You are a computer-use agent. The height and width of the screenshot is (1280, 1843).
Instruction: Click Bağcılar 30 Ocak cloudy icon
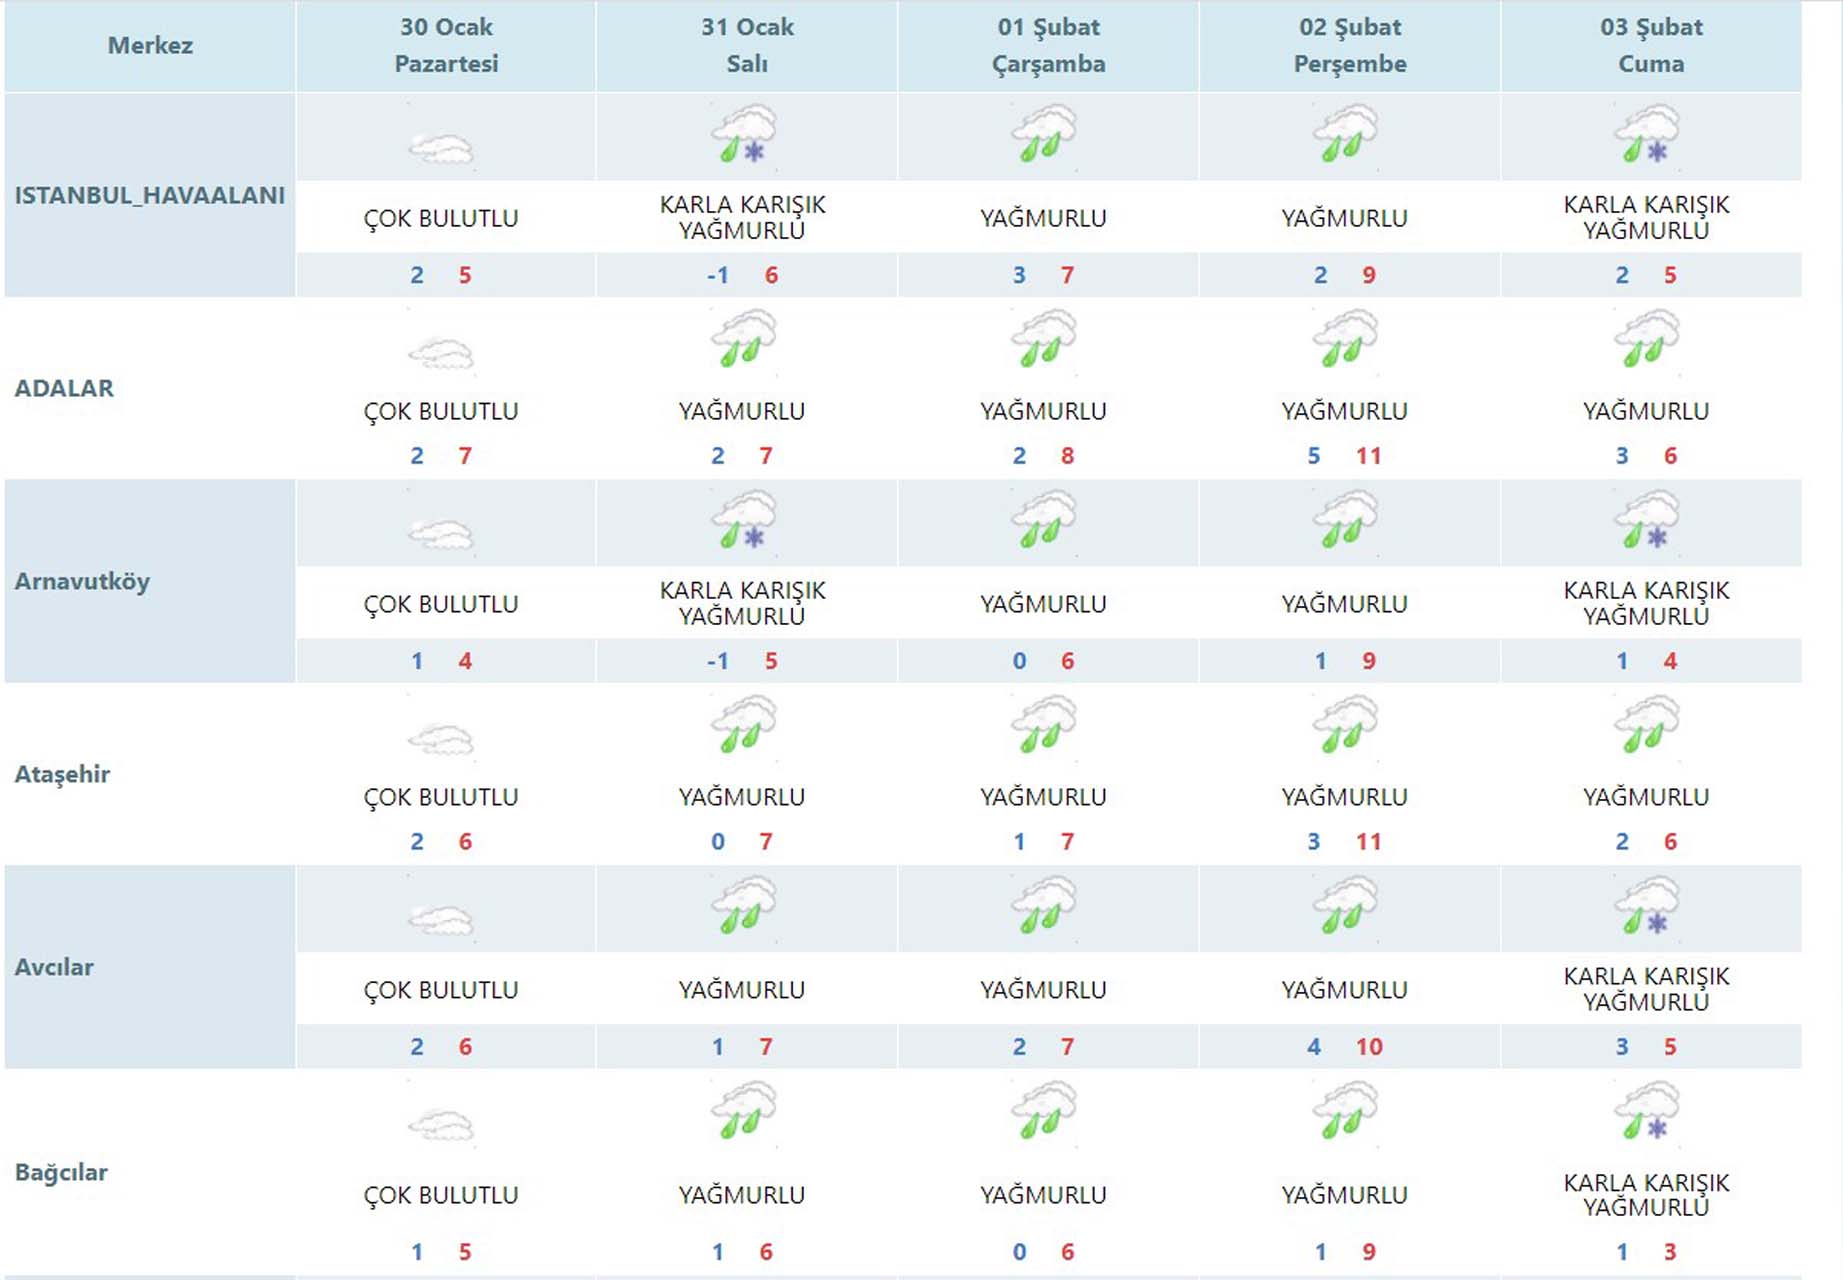[441, 1126]
